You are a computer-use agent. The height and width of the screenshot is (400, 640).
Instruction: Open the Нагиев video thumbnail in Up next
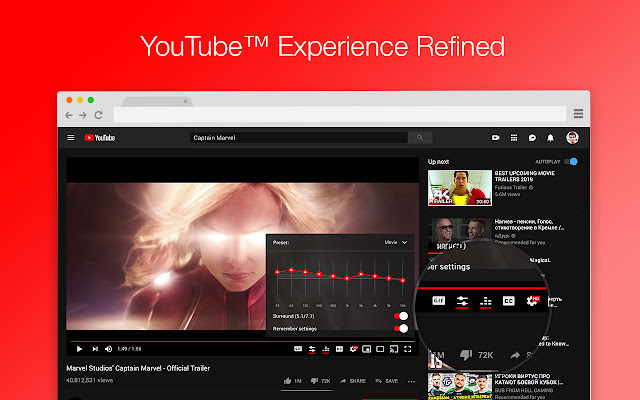click(460, 234)
